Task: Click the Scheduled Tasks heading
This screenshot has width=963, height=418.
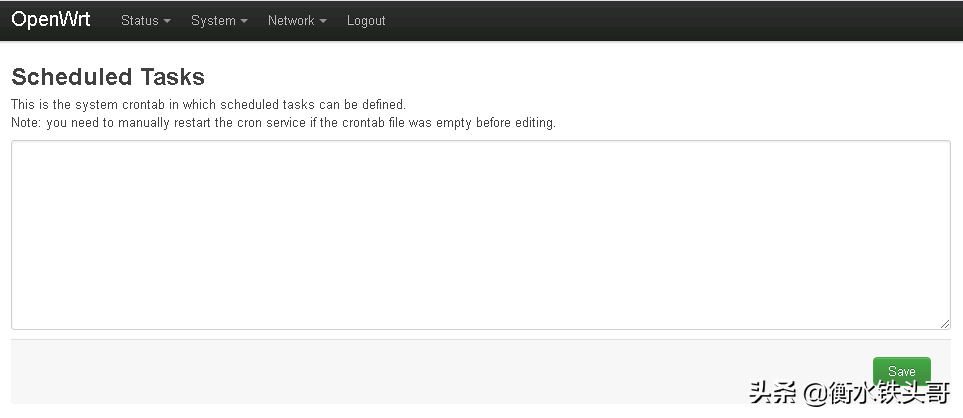Action: [x=108, y=77]
